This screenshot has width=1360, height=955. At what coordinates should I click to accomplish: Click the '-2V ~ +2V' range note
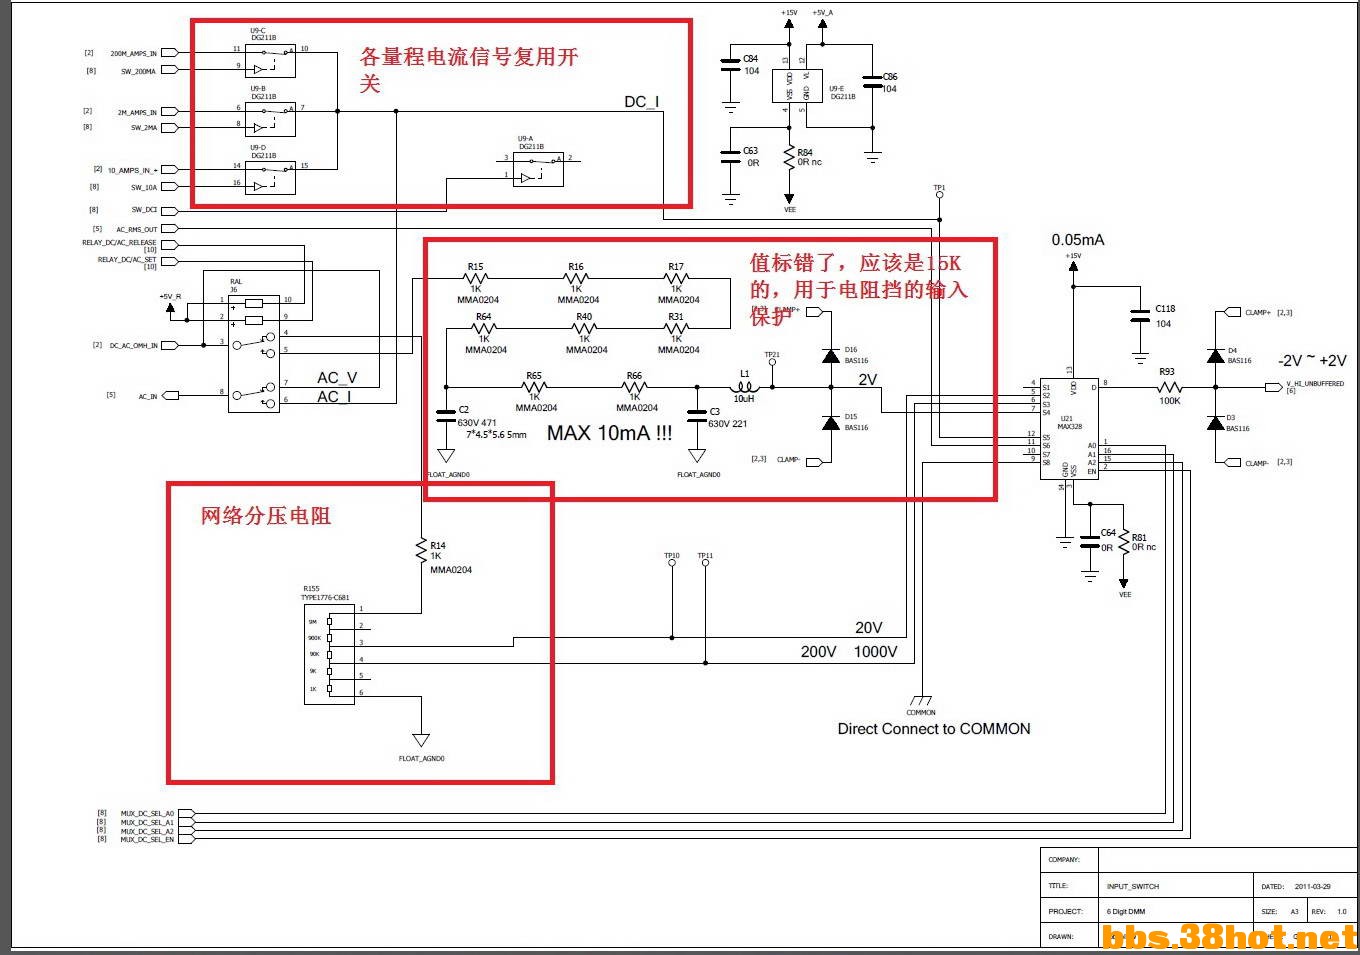click(1312, 361)
